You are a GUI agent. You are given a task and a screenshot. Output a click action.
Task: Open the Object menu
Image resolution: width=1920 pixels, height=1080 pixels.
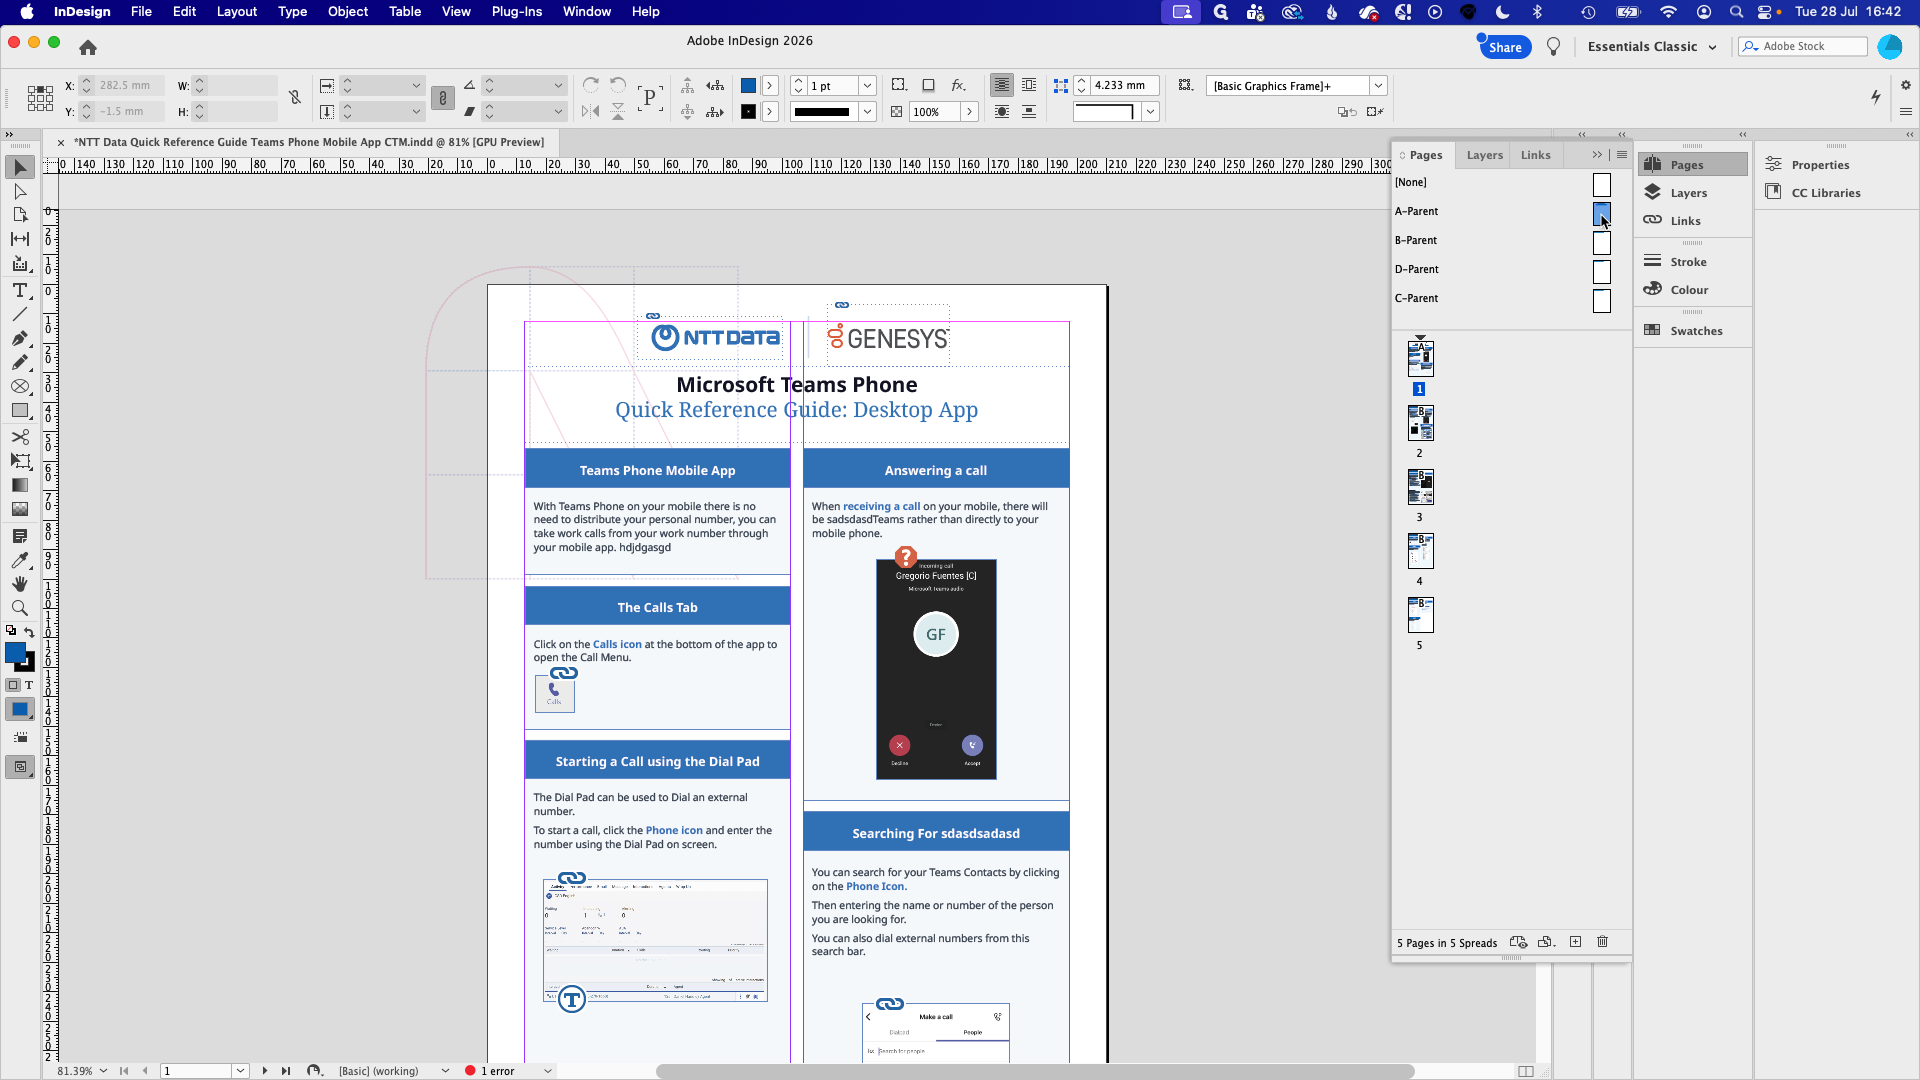point(348,12)
